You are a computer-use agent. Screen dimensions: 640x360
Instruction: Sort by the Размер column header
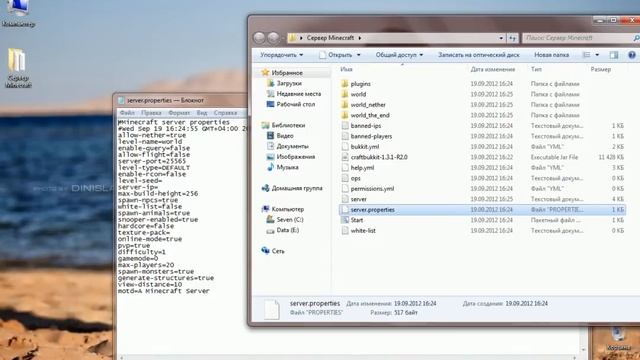coord(601,69)
